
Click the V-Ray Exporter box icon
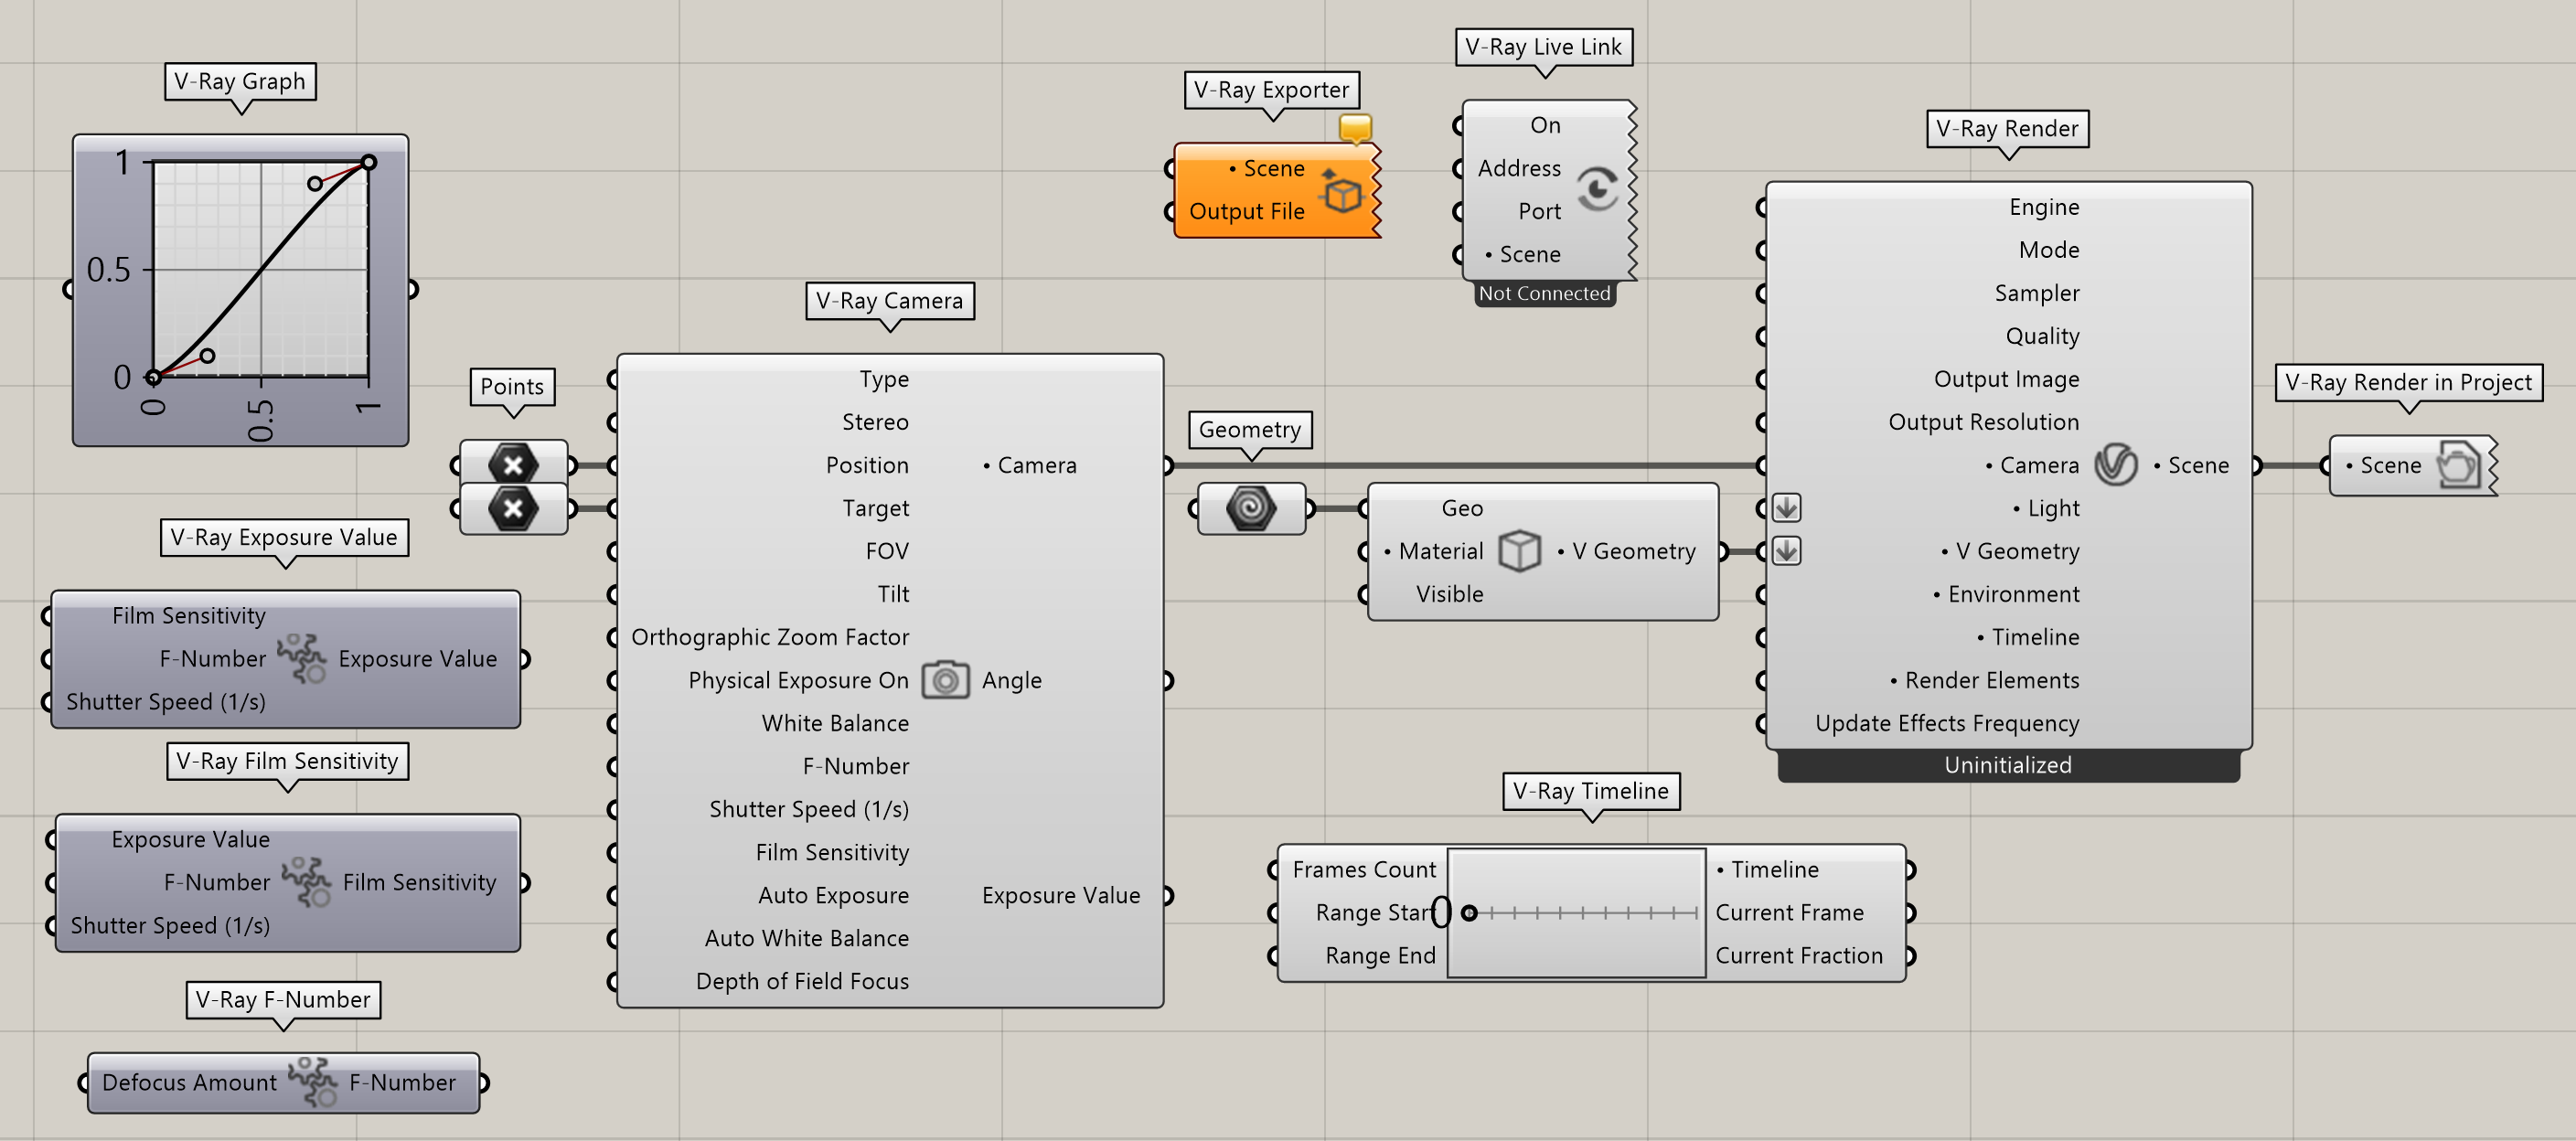1341,191
